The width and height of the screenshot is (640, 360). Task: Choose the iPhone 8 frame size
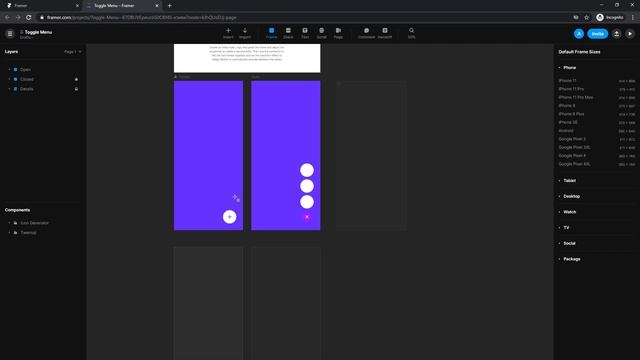(597, 106)
